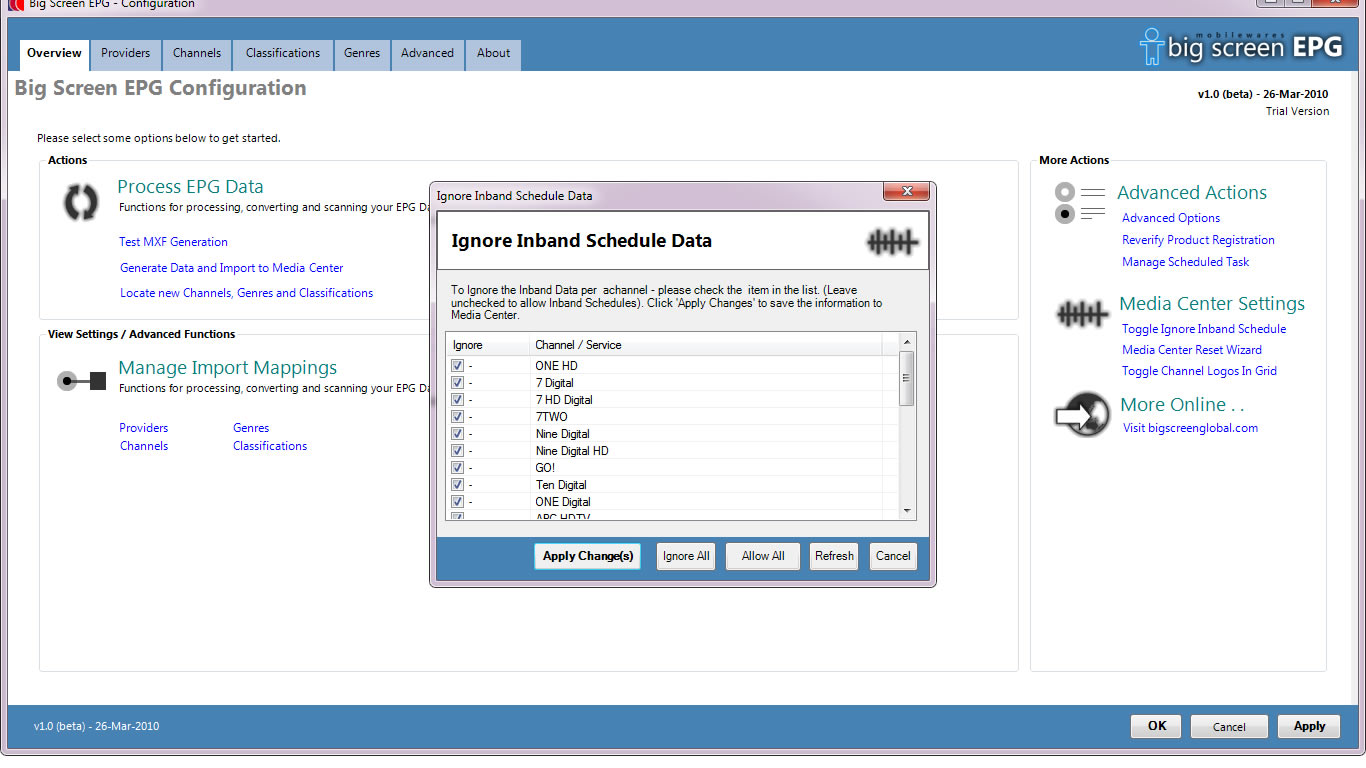Click the fence icon in dialog header
Screen dimensions: 1366x768
892,241
